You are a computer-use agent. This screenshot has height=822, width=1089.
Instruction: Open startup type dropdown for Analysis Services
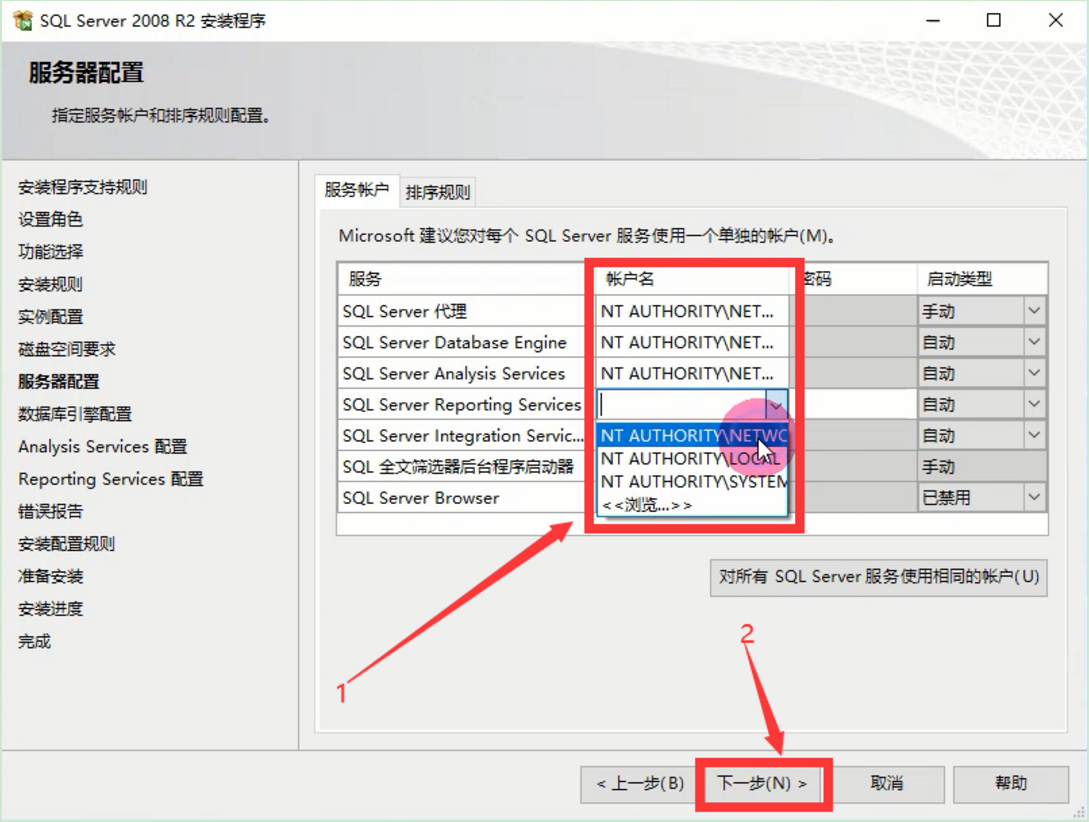tap(1034, 374)
